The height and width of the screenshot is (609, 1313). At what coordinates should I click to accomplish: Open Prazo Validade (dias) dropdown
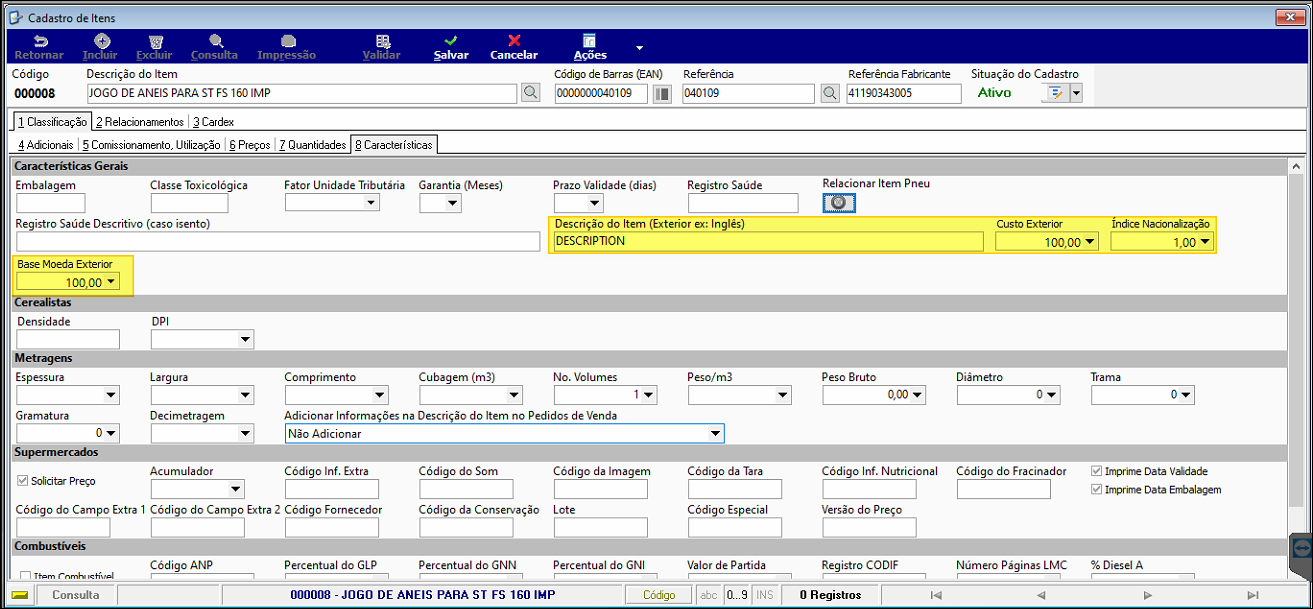(595, 203)
